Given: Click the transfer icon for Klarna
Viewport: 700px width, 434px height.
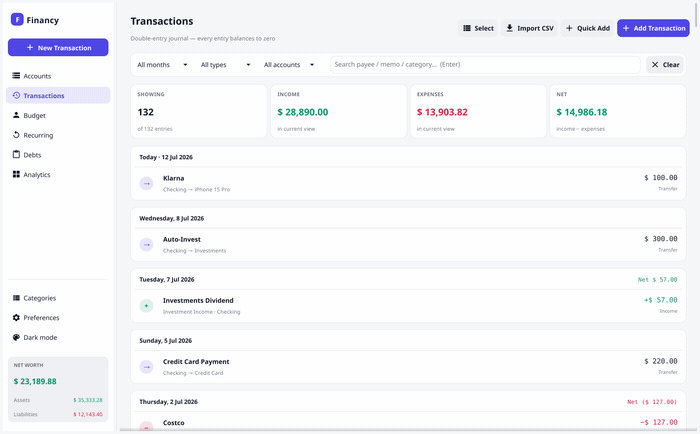Looking at the screenshot, I should [146, 184].
